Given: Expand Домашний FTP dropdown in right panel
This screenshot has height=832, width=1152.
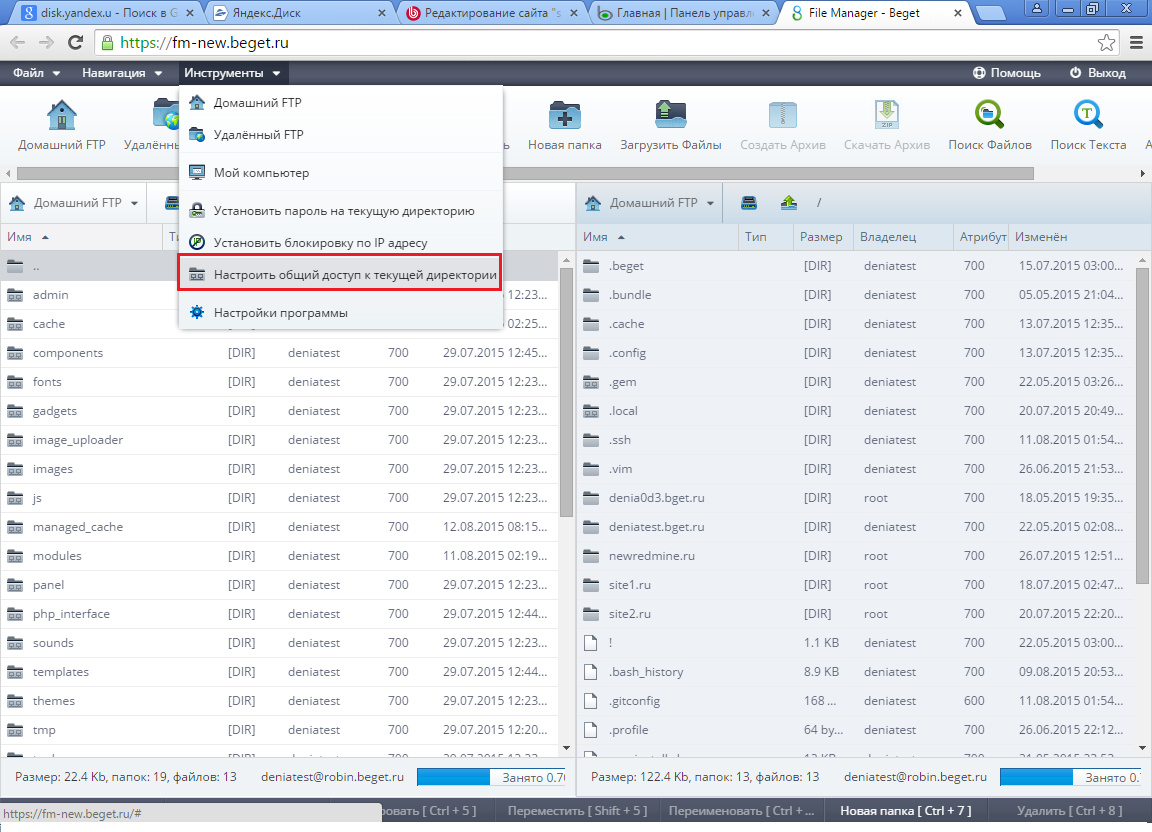Looking at the screenshot, I should pyautogui.click(x=710, y=204).
